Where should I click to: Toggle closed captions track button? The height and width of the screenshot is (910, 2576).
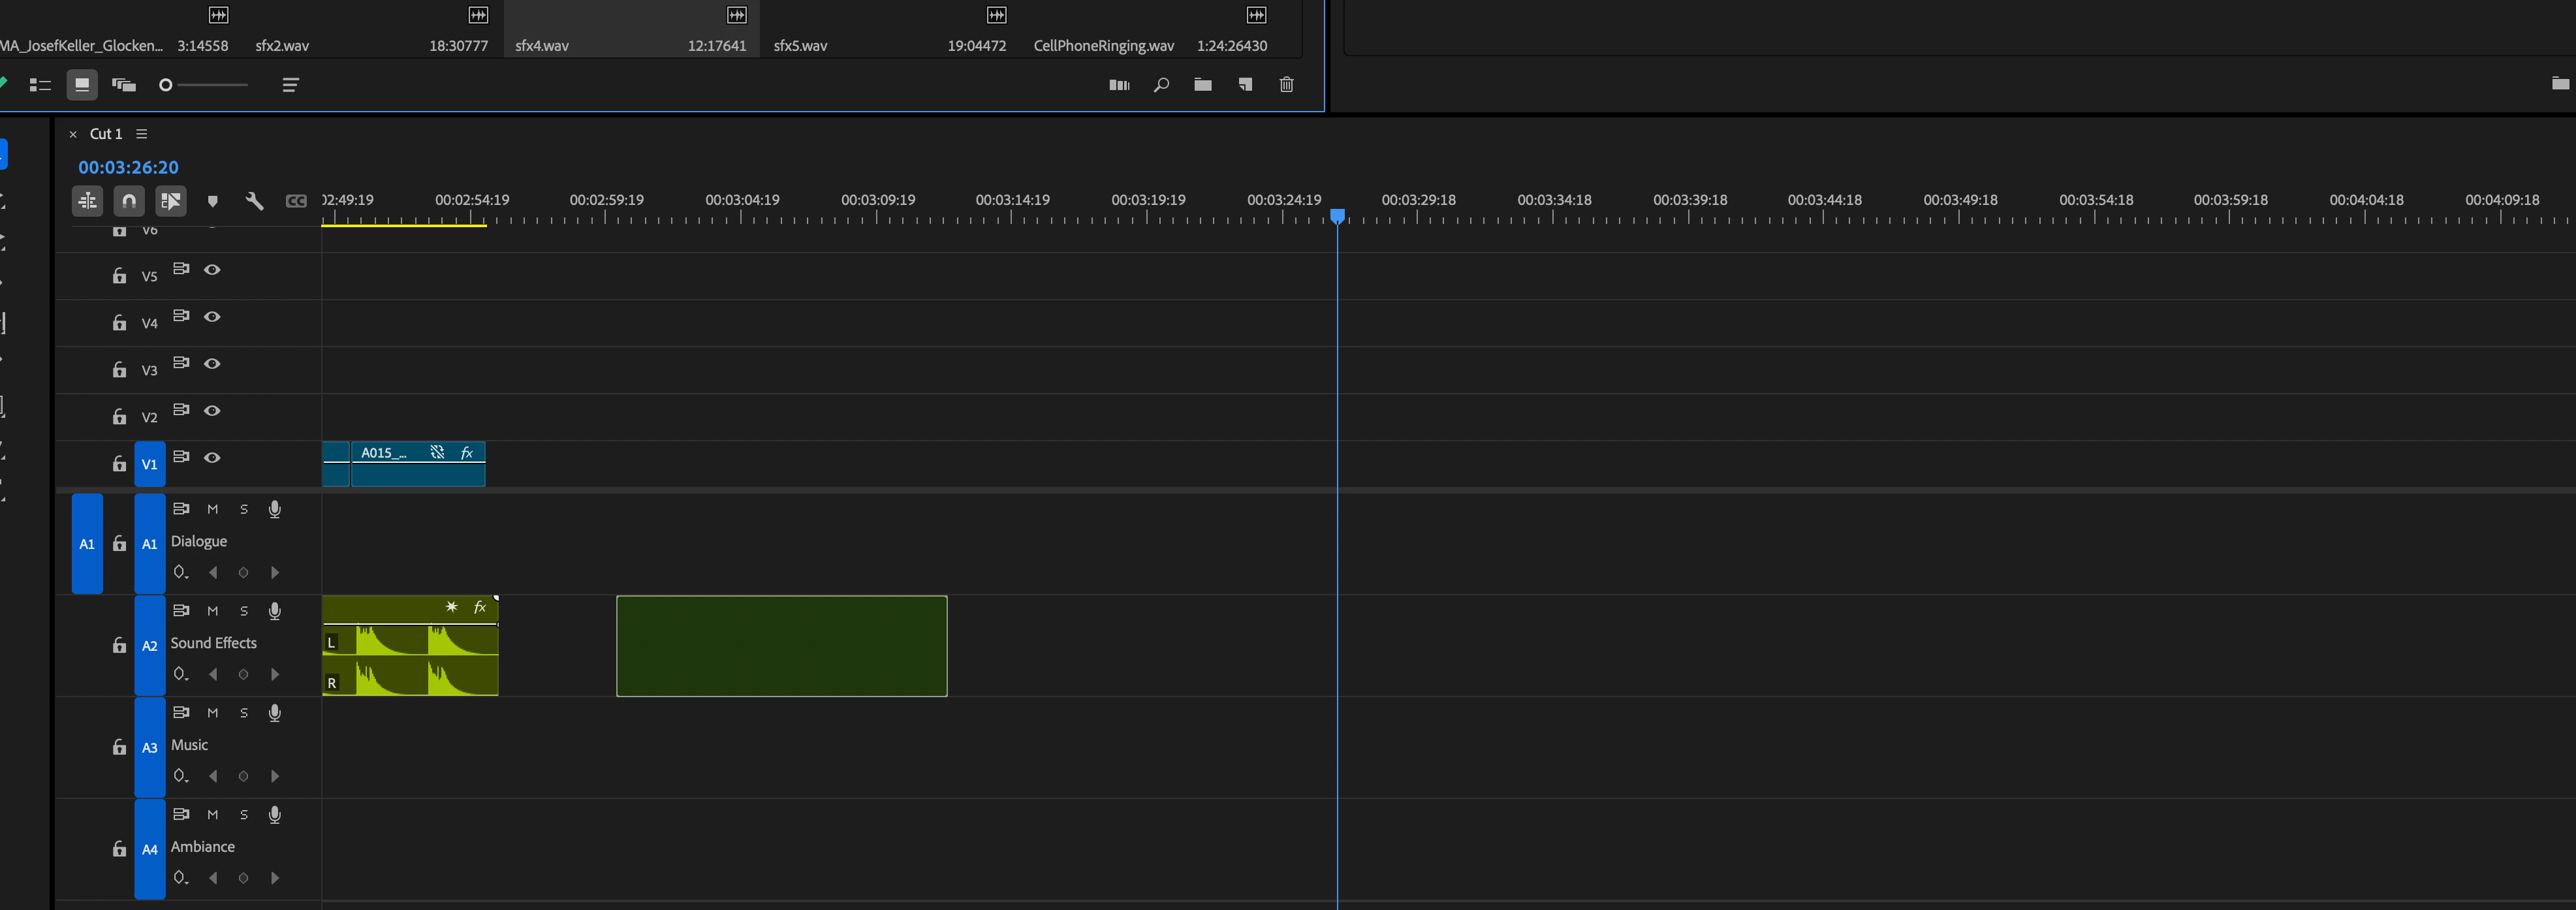296,201
